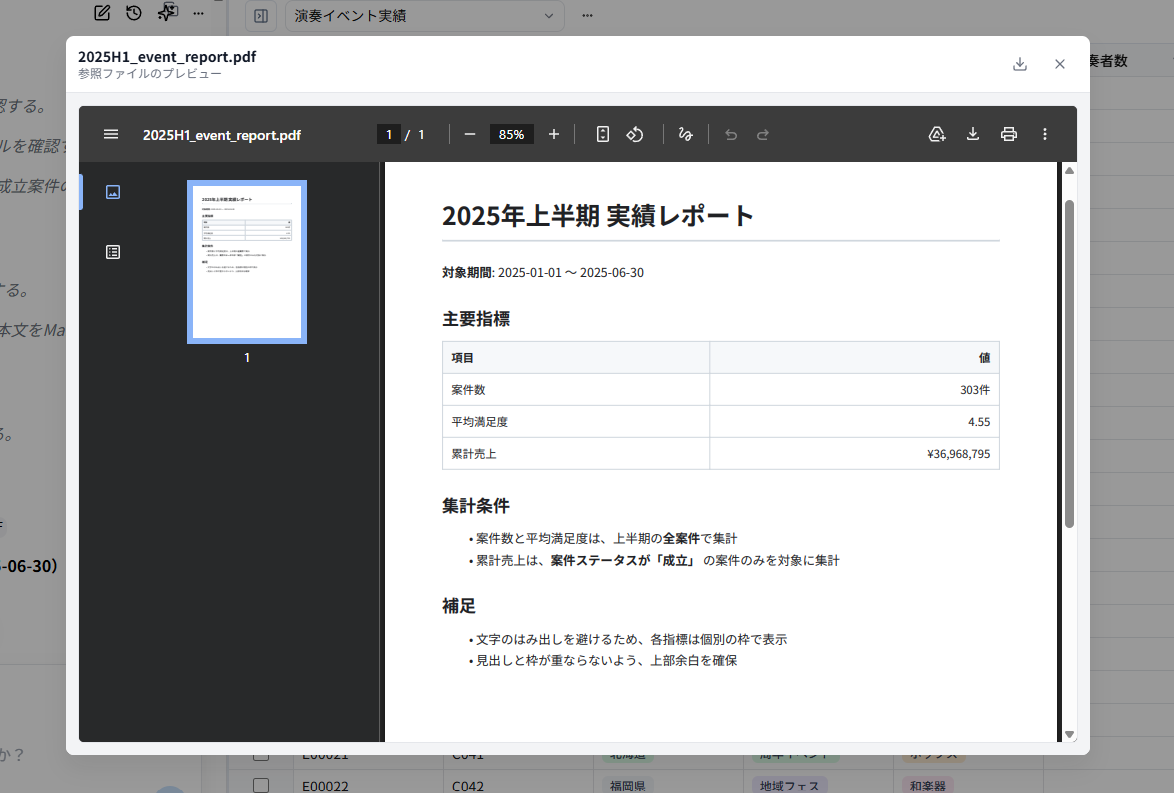Open PDF viewer sidebar hamburger menu
This screenshot has width=1174, height=793.
click(111, 135)
